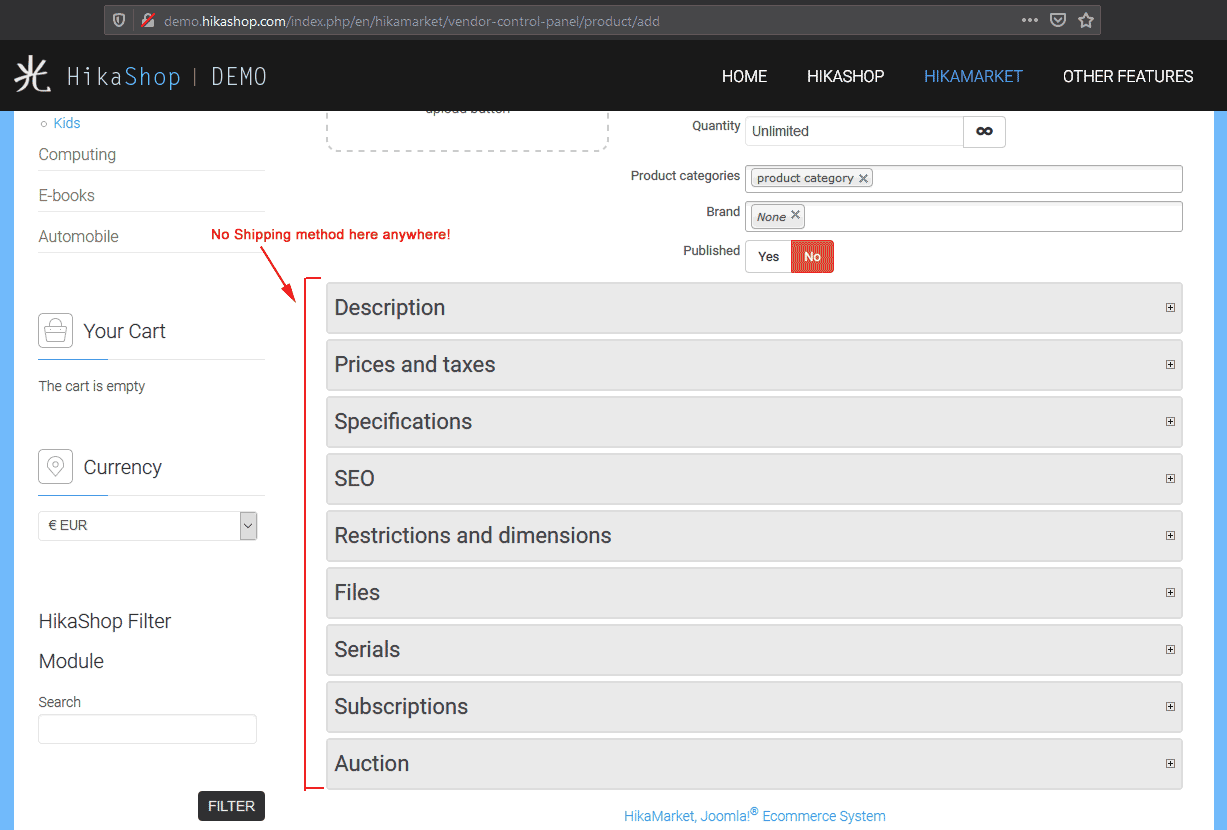Screen dimensions: 1227x830
Task: Click the unlimited quantity infinity button
Action: 984,131
